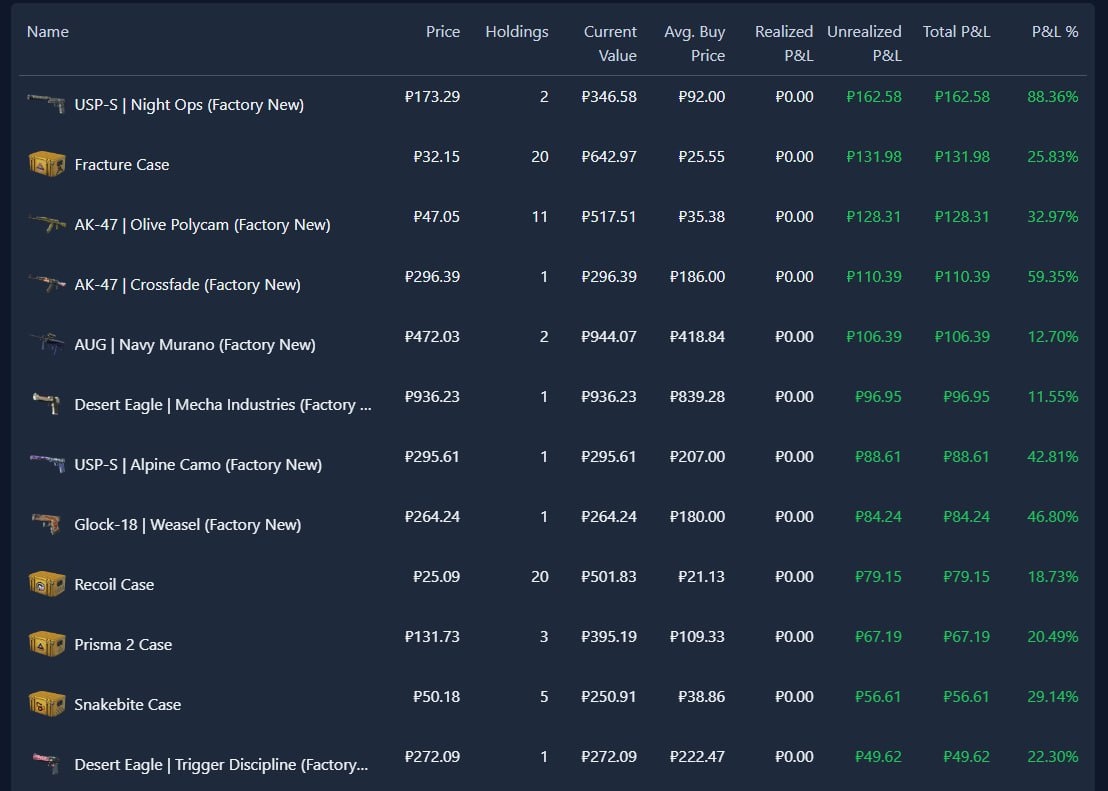
Task: Open USP-S | Night Ops (Factory New) item name
Action: click(x=189, y=105)
